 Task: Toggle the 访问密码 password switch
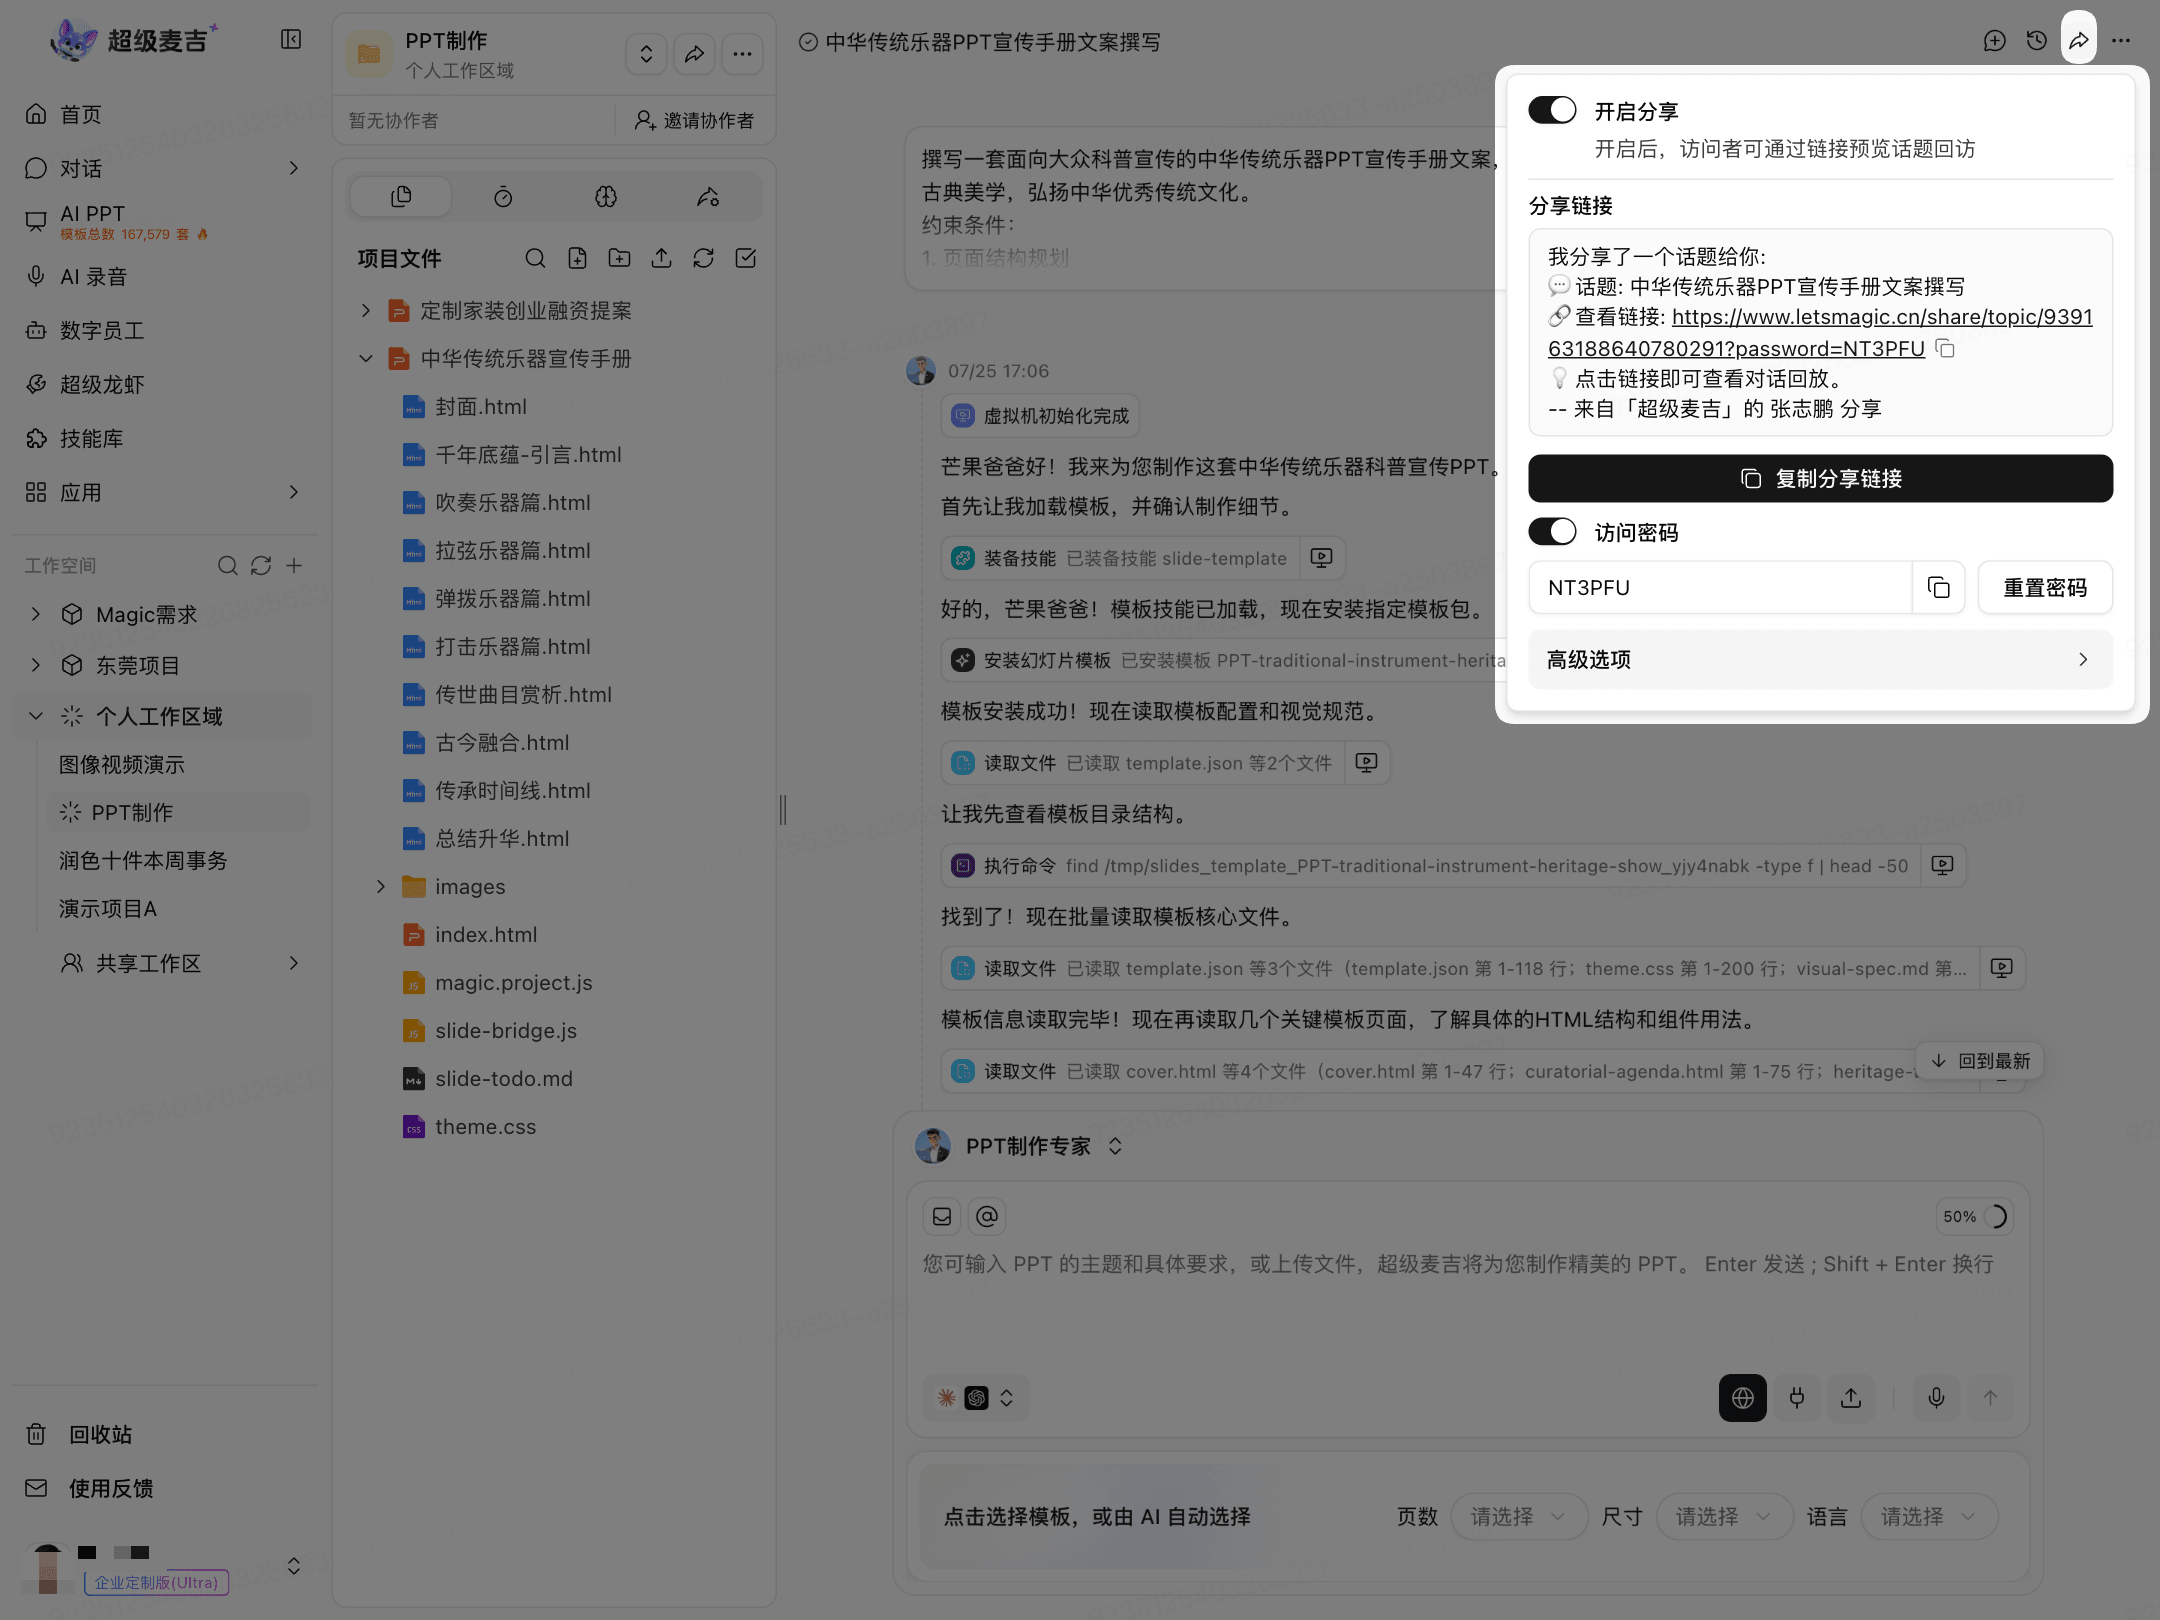1552,532
